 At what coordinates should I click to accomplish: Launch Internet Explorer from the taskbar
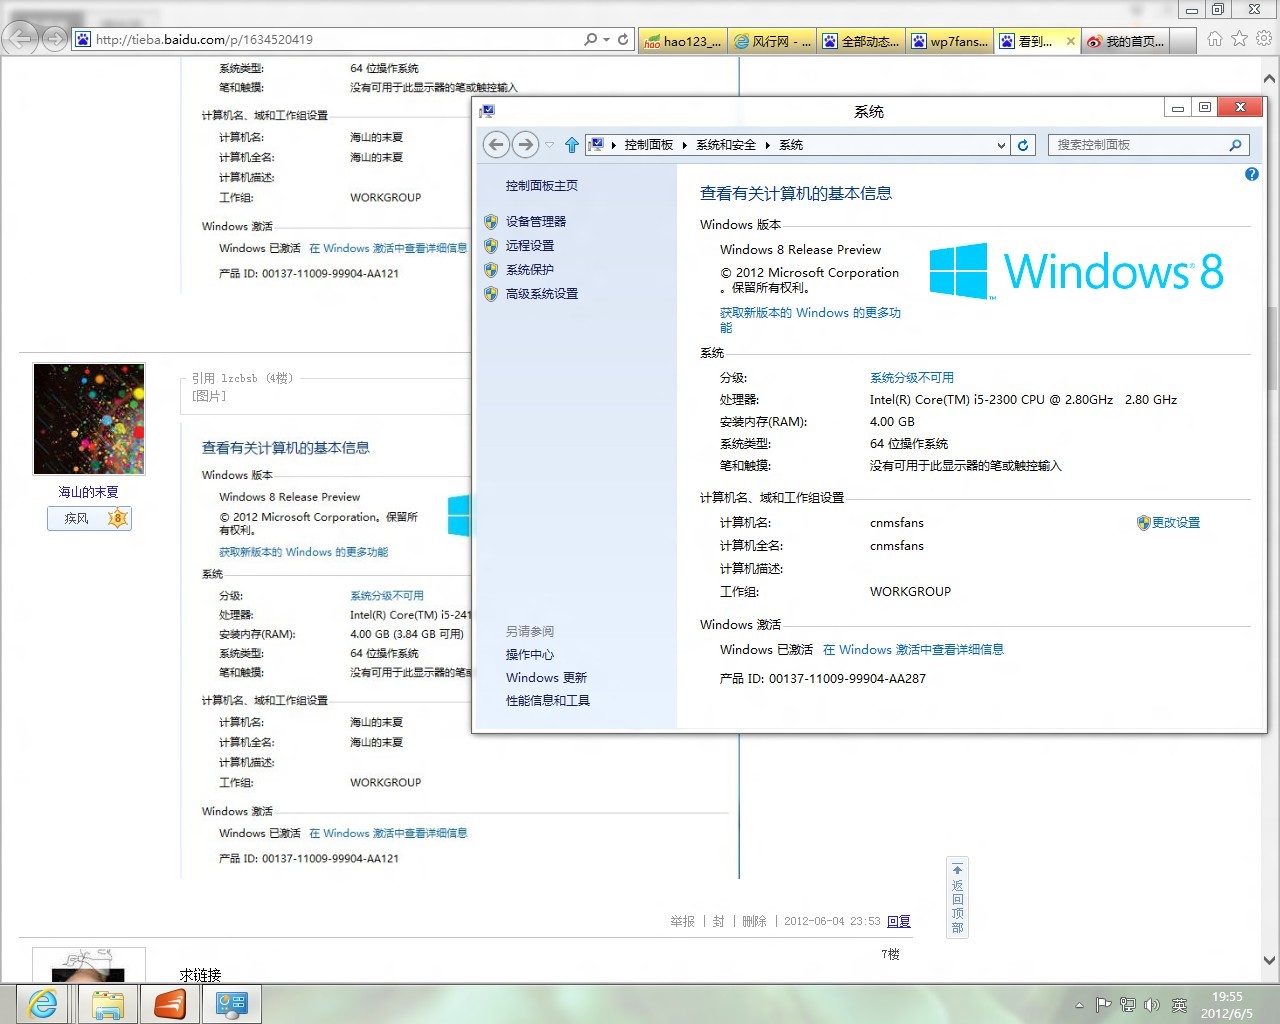pos(43,1003)
